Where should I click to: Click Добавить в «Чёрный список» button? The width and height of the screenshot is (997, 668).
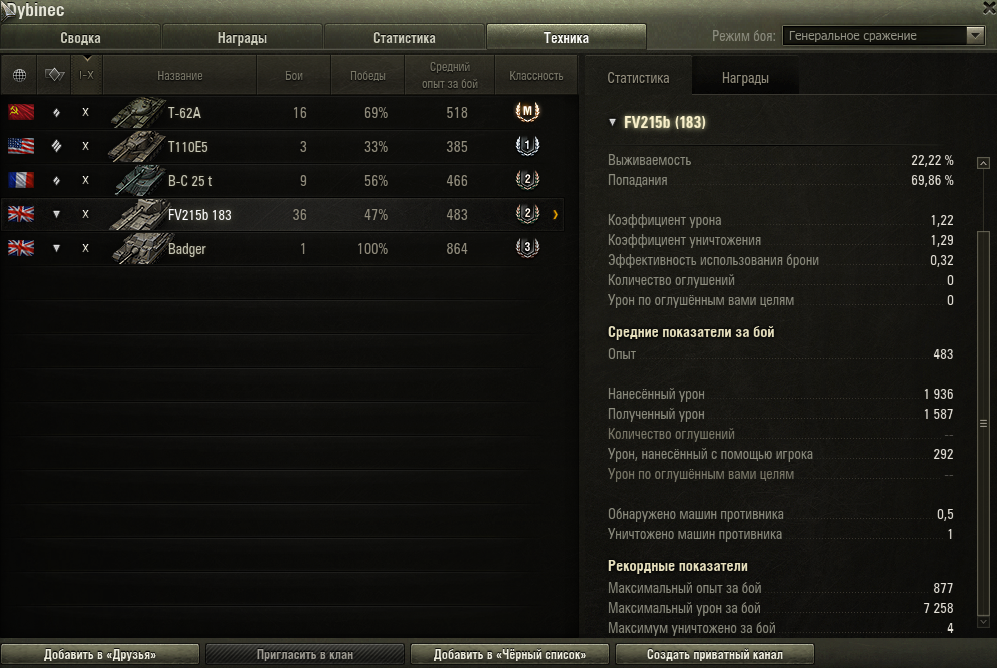(510, 654)
